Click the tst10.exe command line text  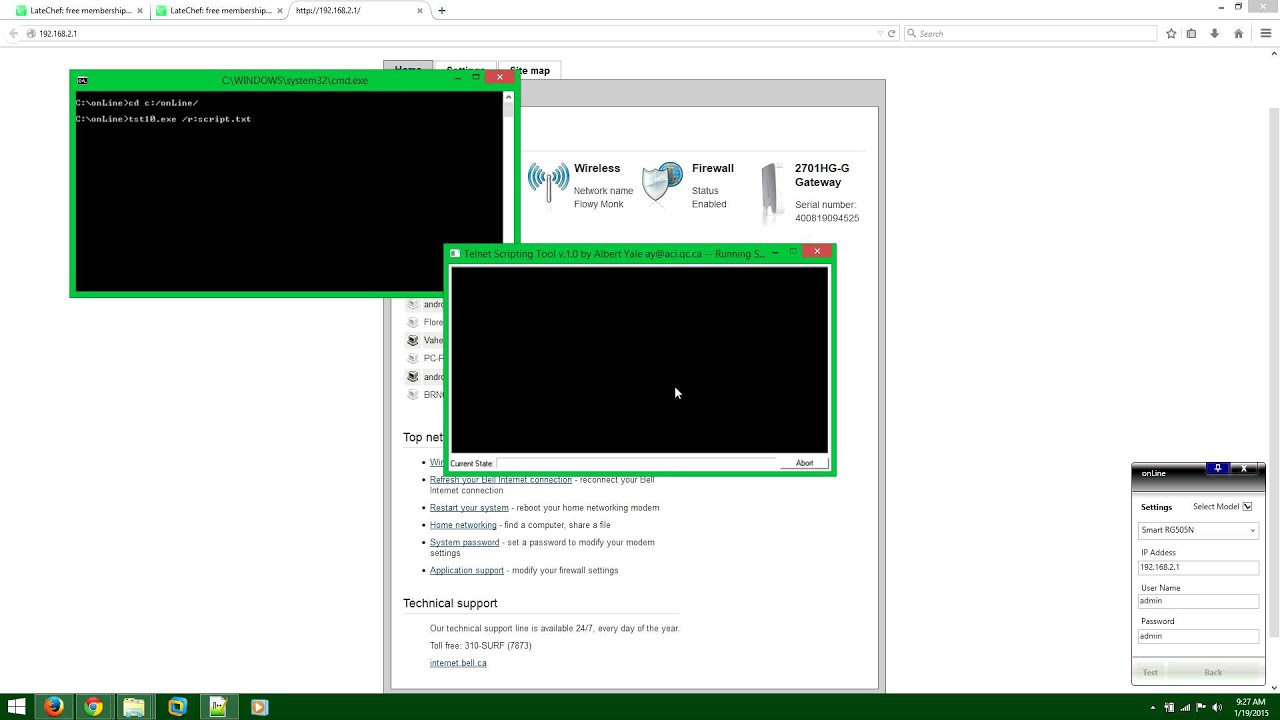tap(163, 119)
